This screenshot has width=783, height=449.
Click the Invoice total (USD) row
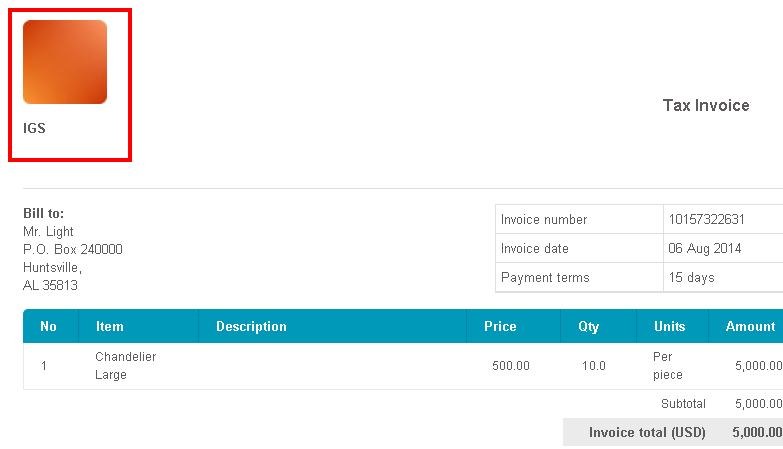pyautogui.click(x=673, y=432)
